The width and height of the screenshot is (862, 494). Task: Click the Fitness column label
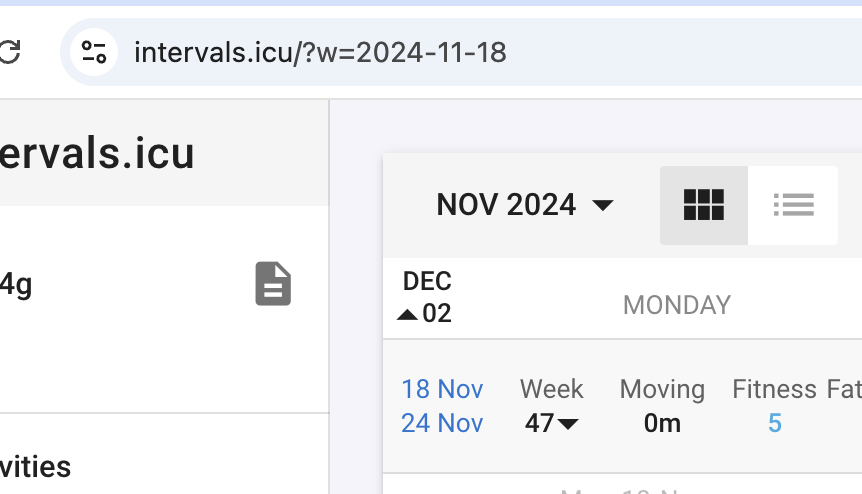tap(774, 389)
